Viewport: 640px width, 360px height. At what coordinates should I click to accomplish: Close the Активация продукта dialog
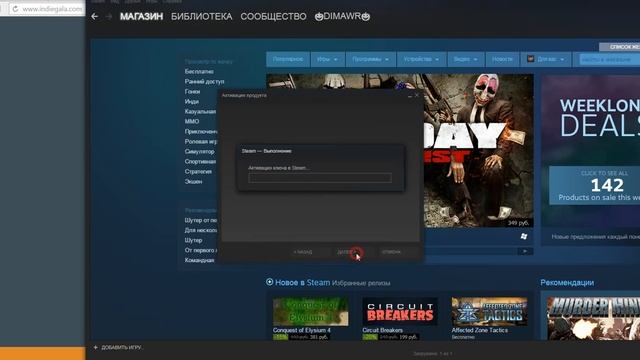point(416,96)
